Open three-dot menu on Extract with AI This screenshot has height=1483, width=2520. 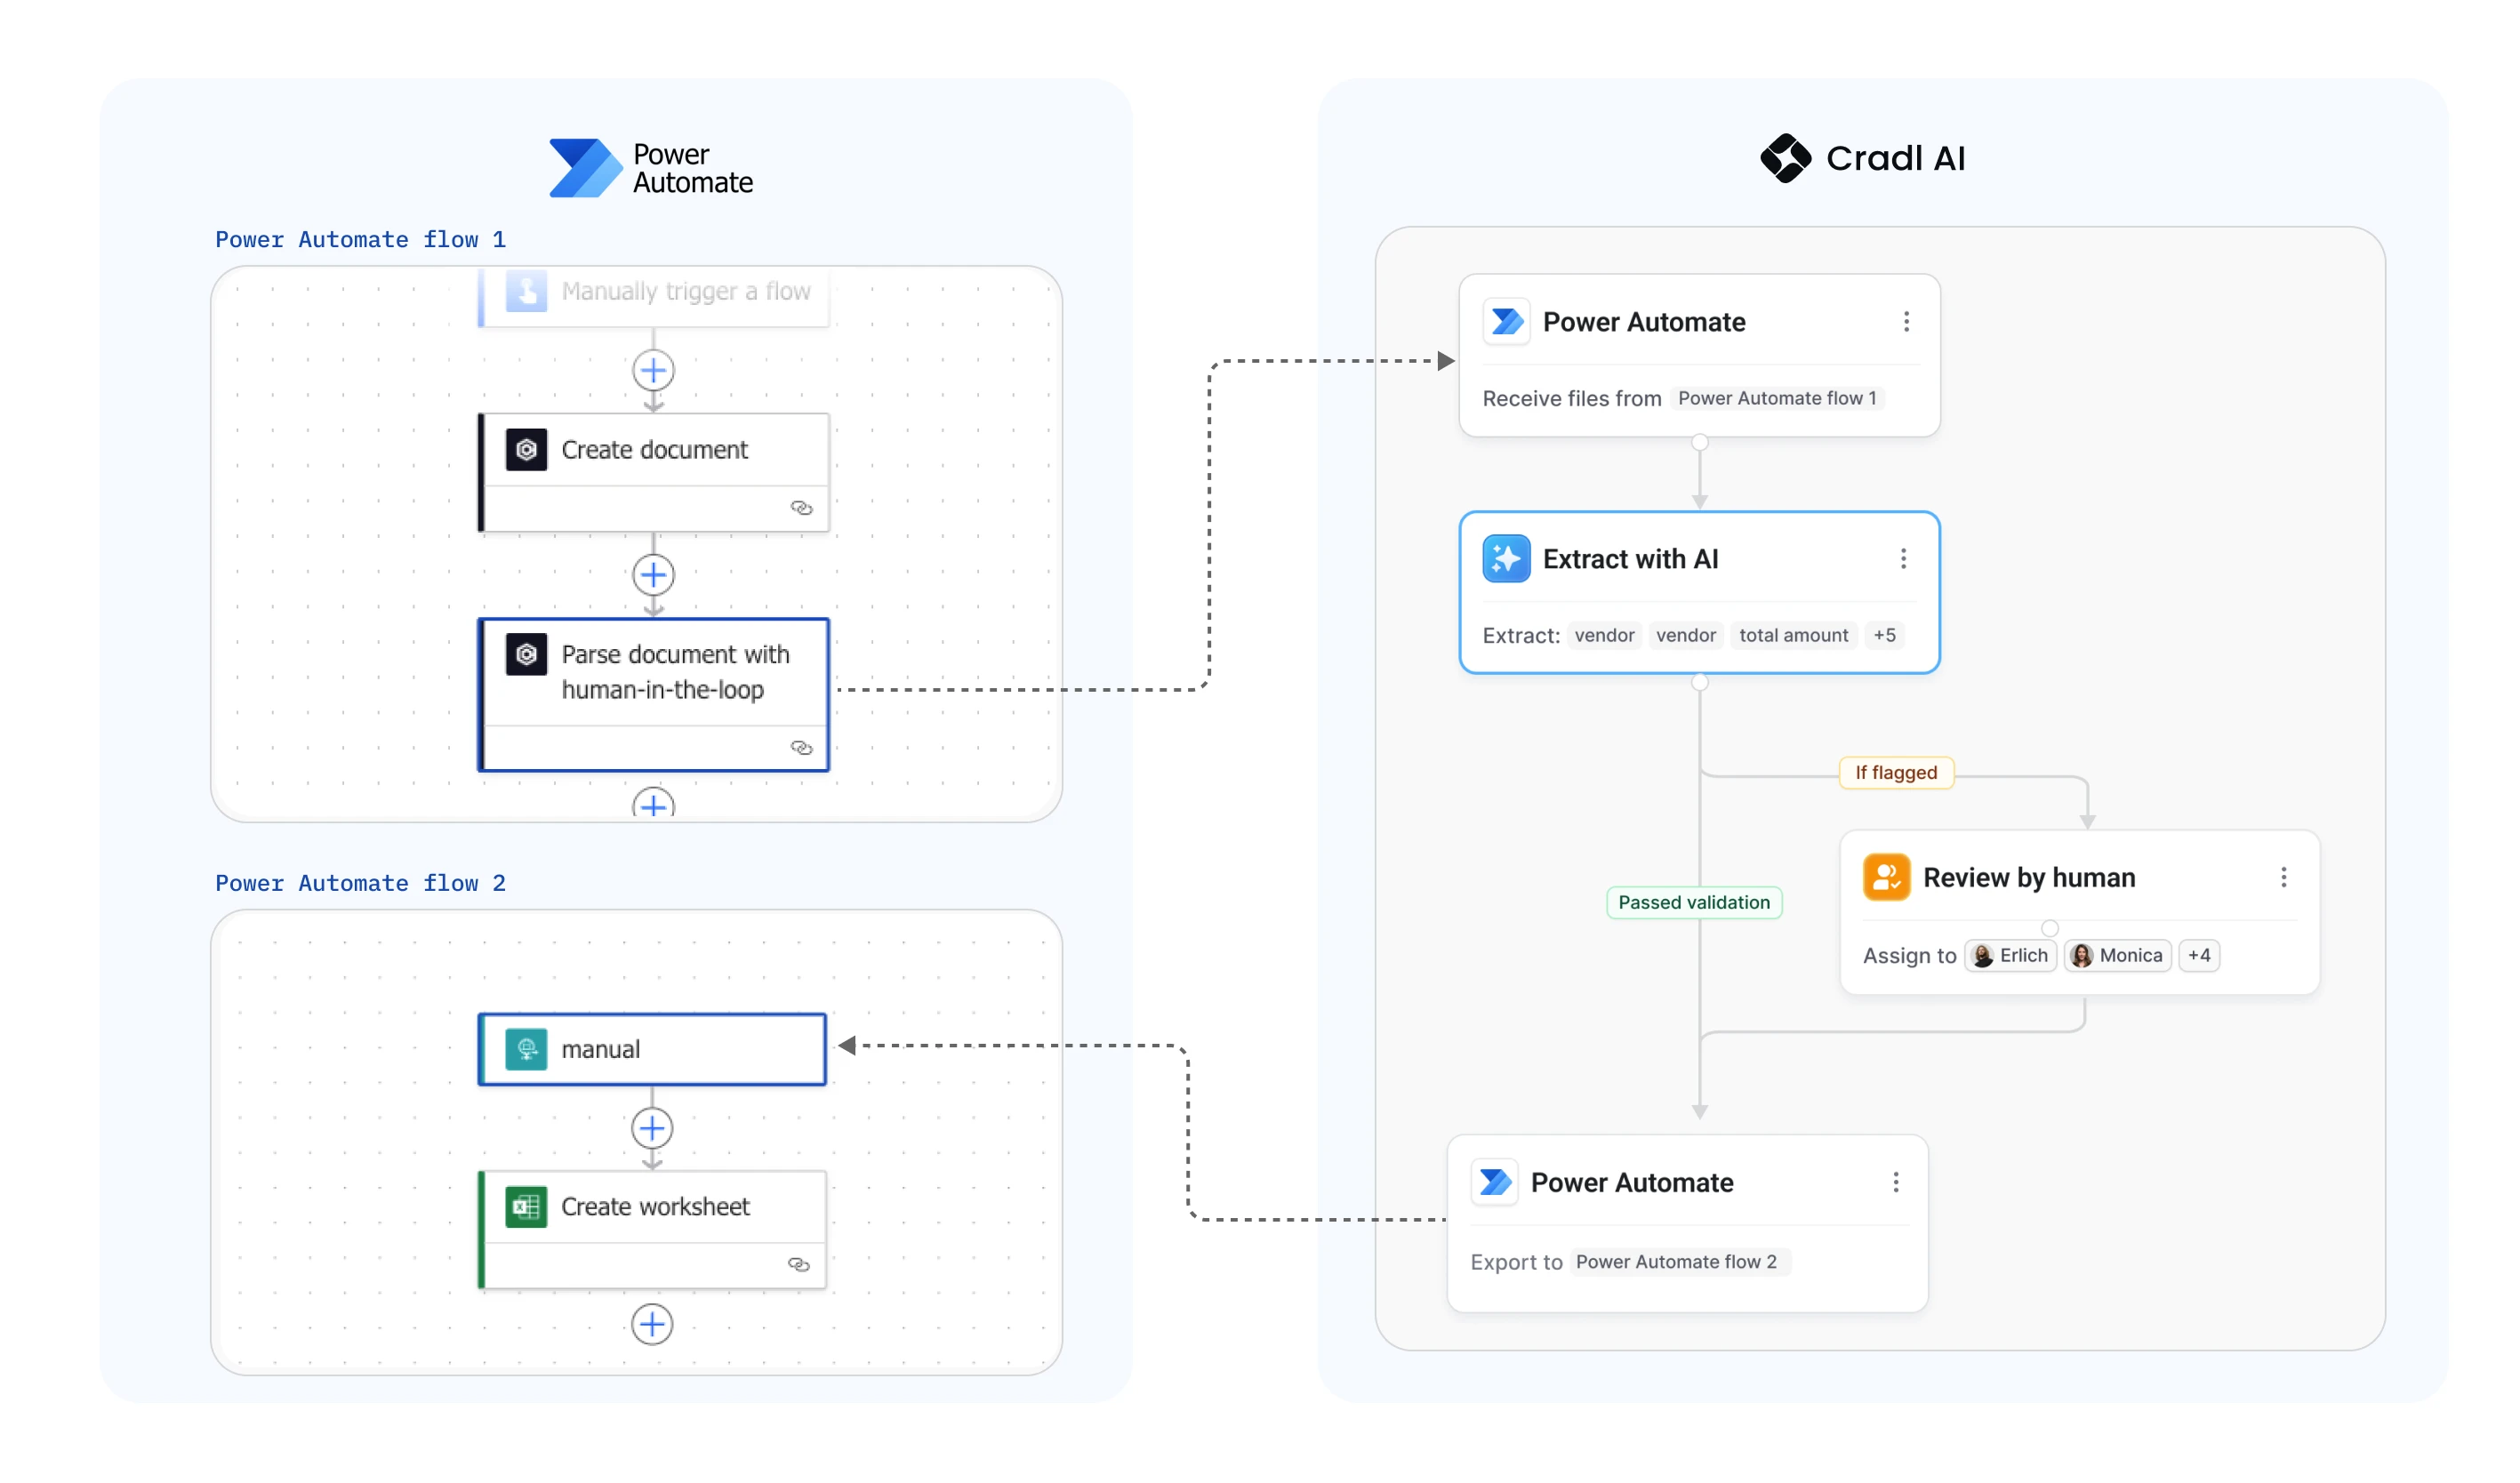coord(1903,559)
